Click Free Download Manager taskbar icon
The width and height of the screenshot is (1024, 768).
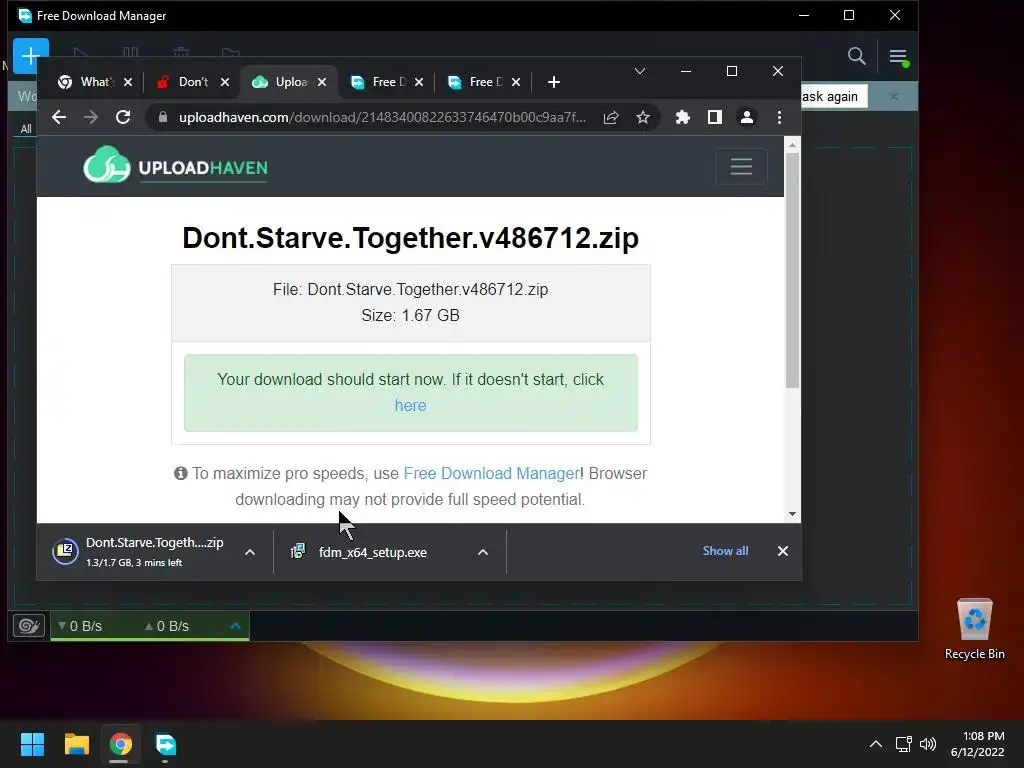[165, 744]
